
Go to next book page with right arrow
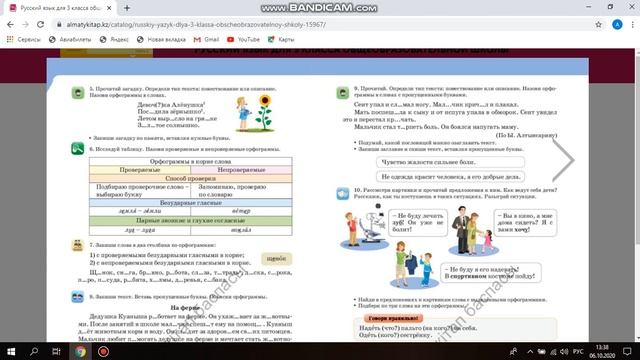click(563, 160)
